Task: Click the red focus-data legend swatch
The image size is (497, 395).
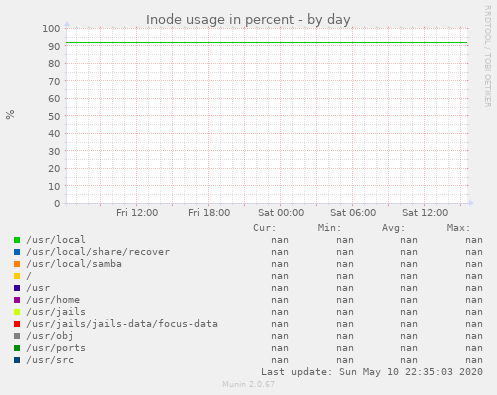Action: tap(17, 324)
